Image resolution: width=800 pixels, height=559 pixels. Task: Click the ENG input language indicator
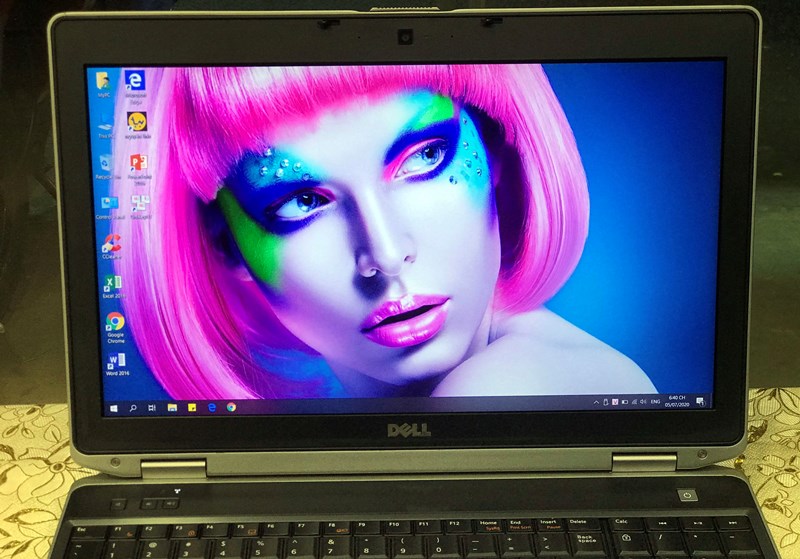656,402
